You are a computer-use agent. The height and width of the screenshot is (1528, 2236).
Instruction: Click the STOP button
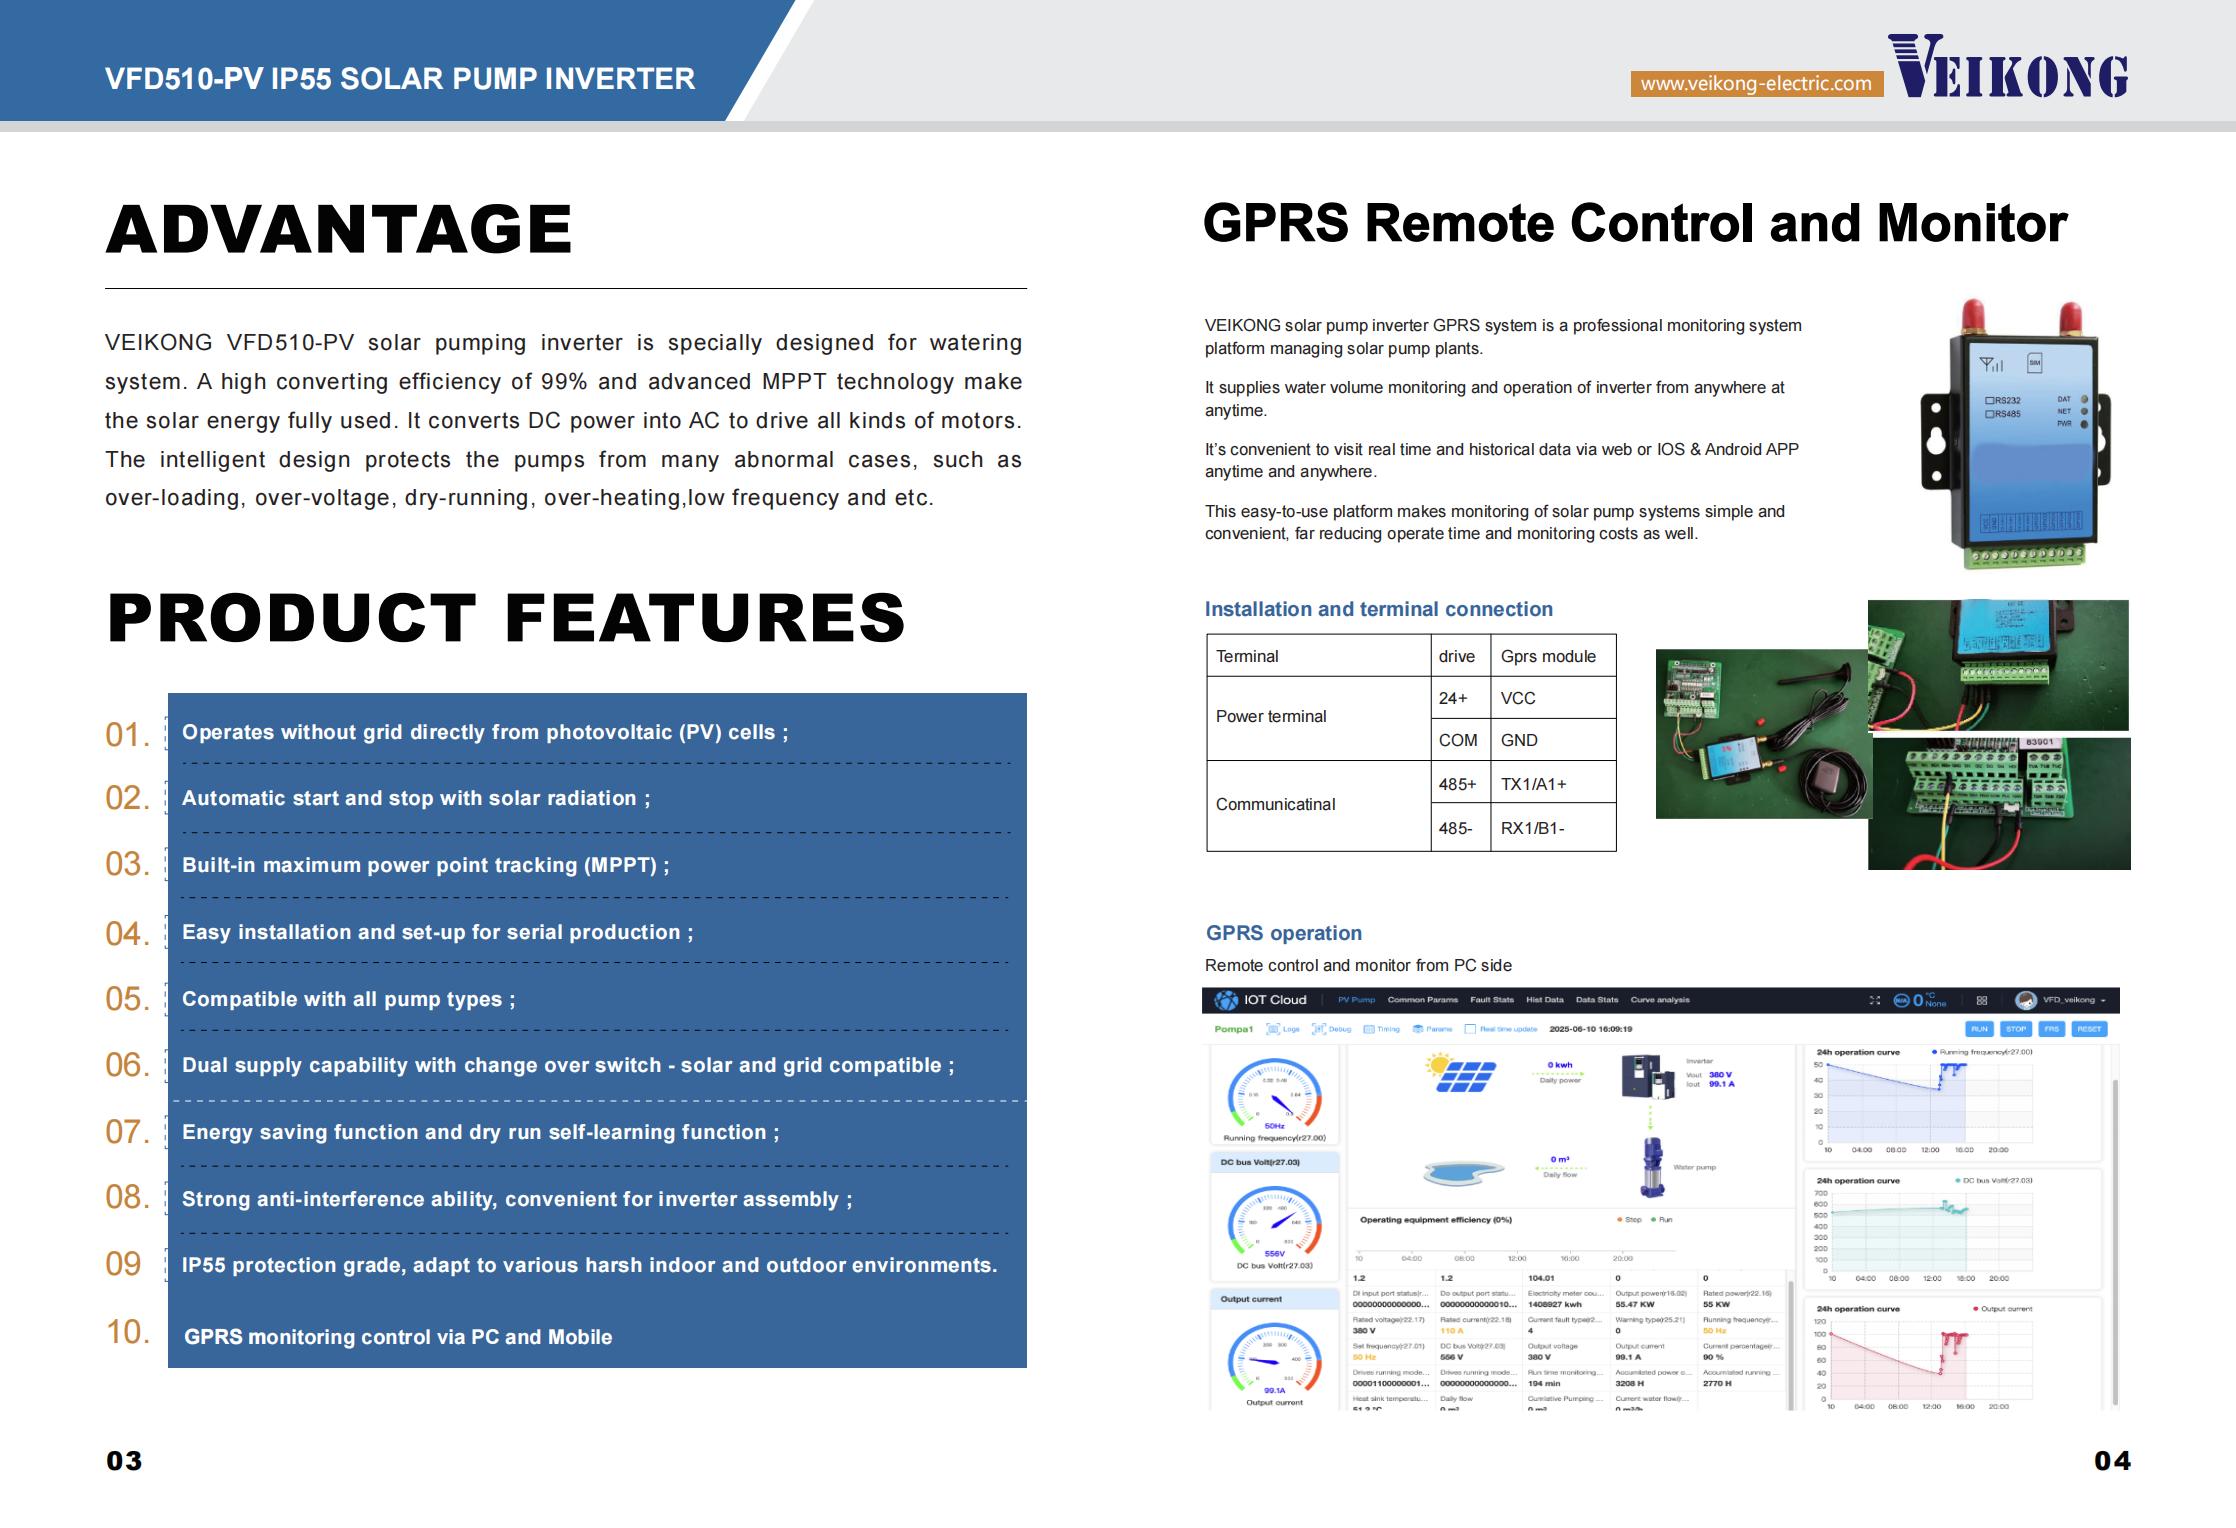click(2016, 1029)
